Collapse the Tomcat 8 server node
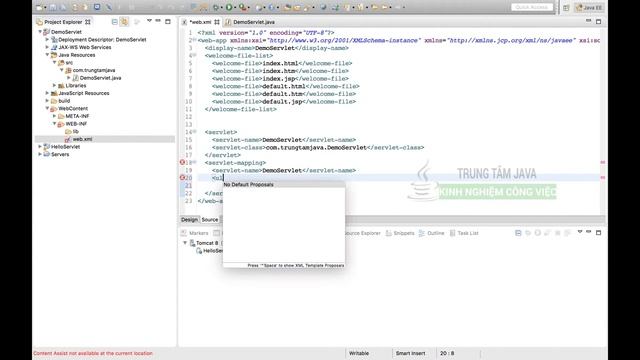The width and height of the screenshot is (640, 360). point(185,243)
